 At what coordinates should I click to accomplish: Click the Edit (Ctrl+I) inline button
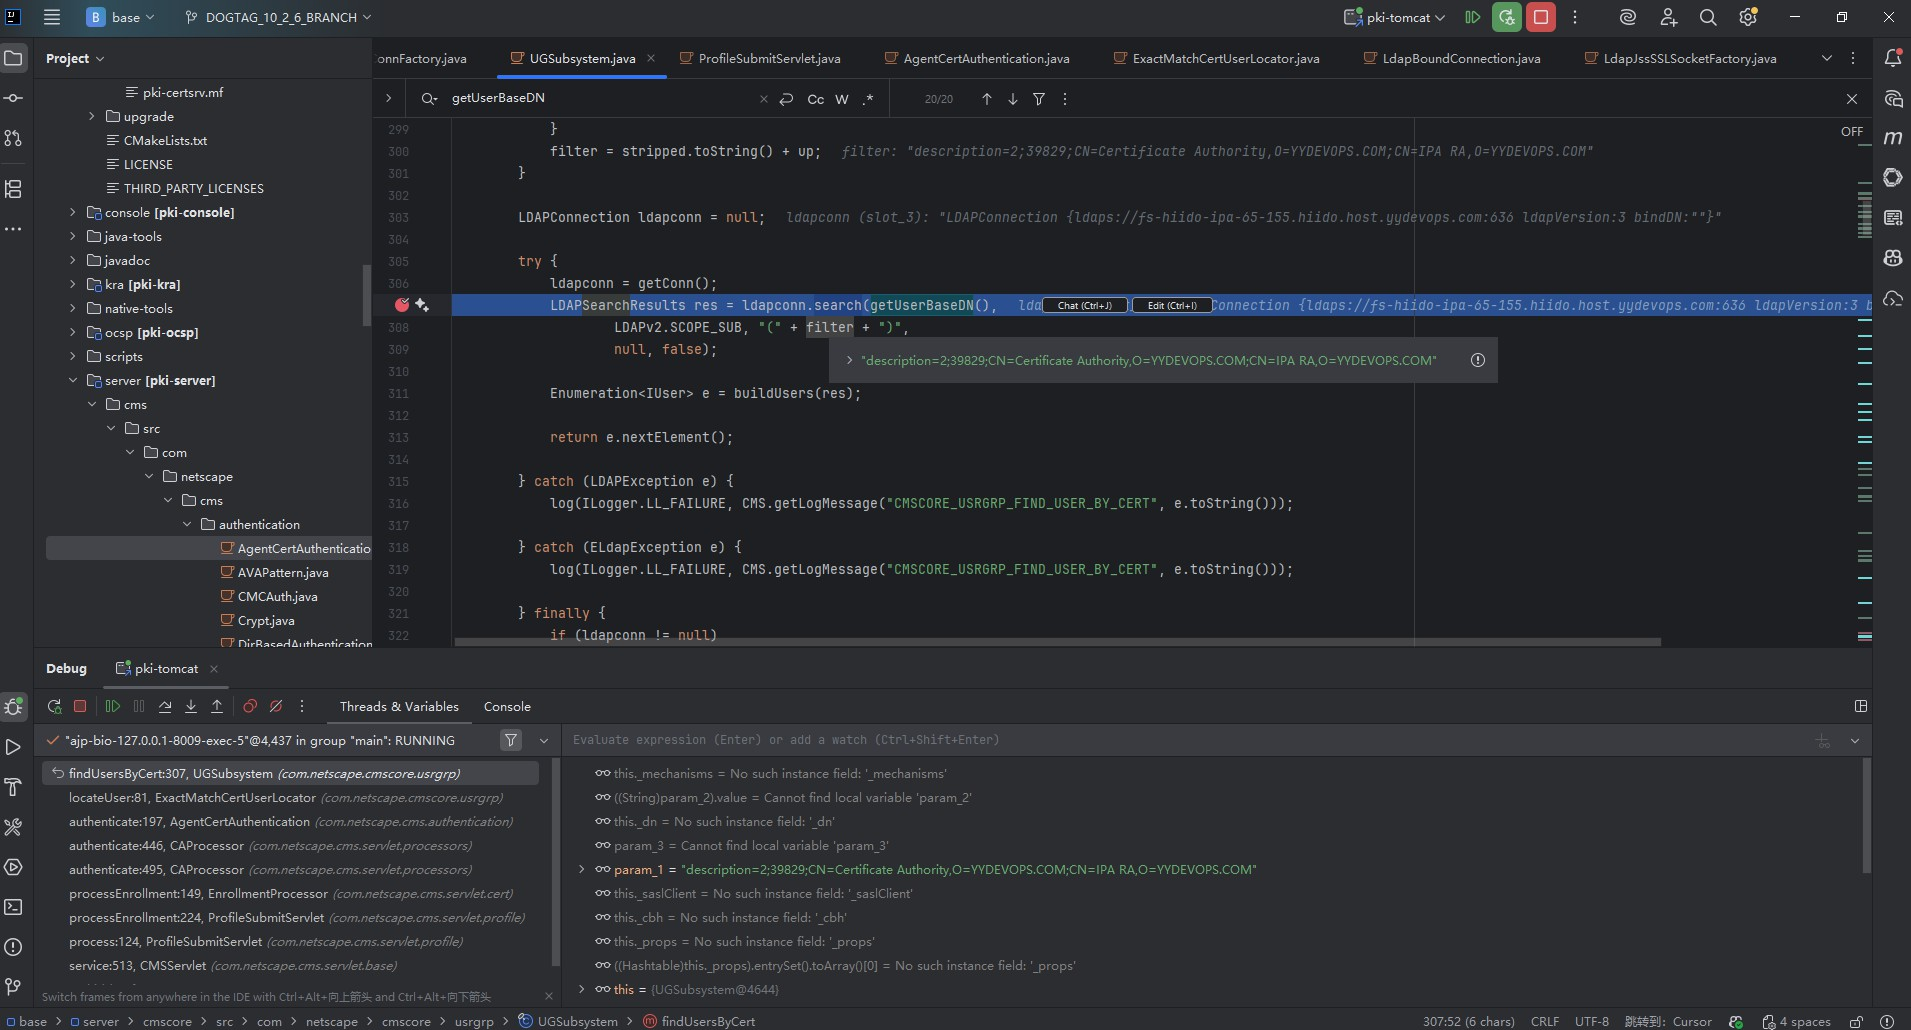(1171, 305)
